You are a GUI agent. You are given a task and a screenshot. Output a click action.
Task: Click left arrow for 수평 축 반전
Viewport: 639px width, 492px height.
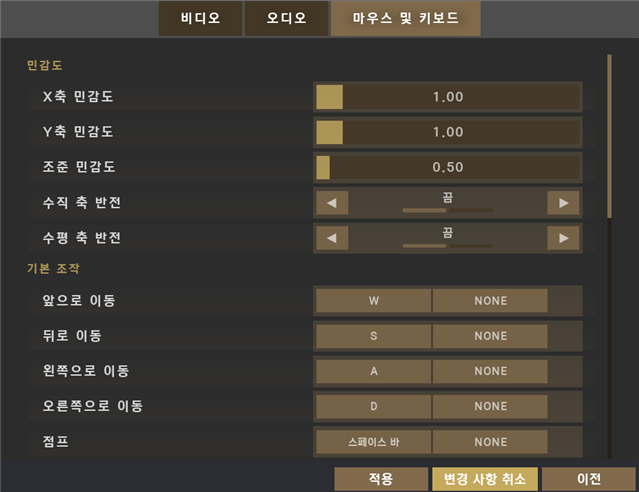pos(332,238)
